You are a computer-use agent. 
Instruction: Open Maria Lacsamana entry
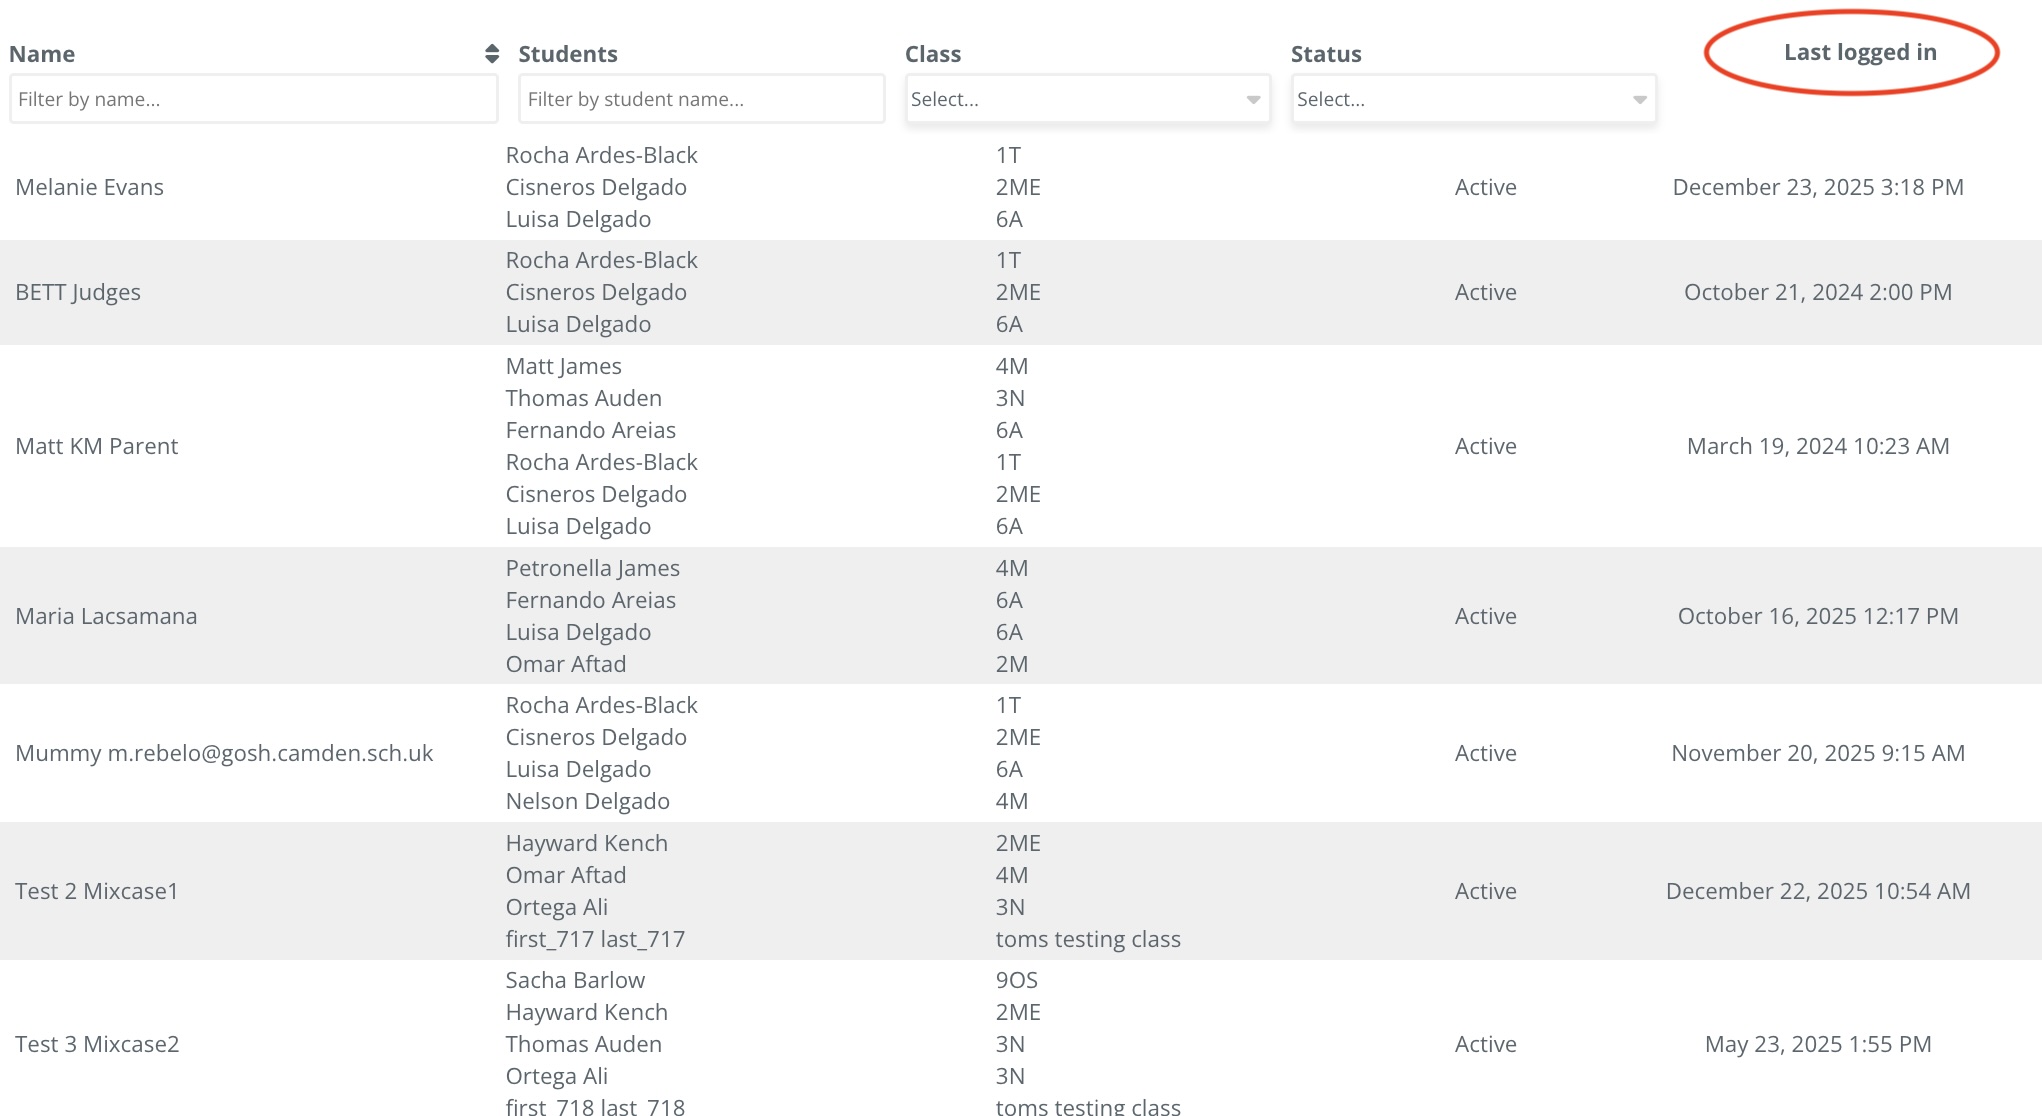pyautogui.click(x=106, y=616)
